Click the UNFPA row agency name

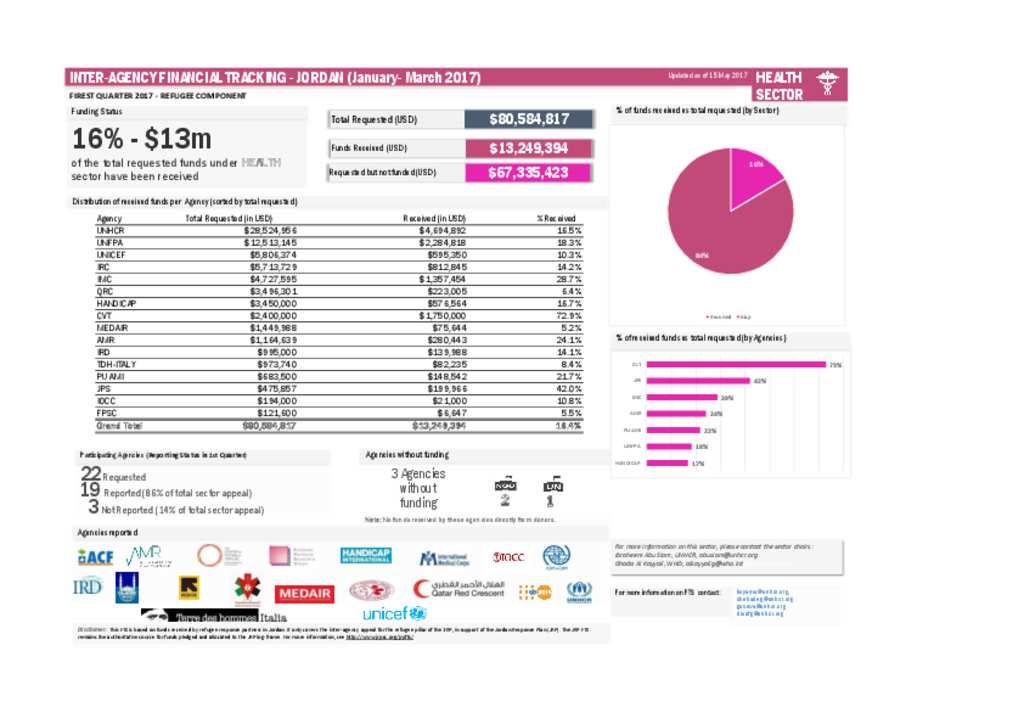110,243
